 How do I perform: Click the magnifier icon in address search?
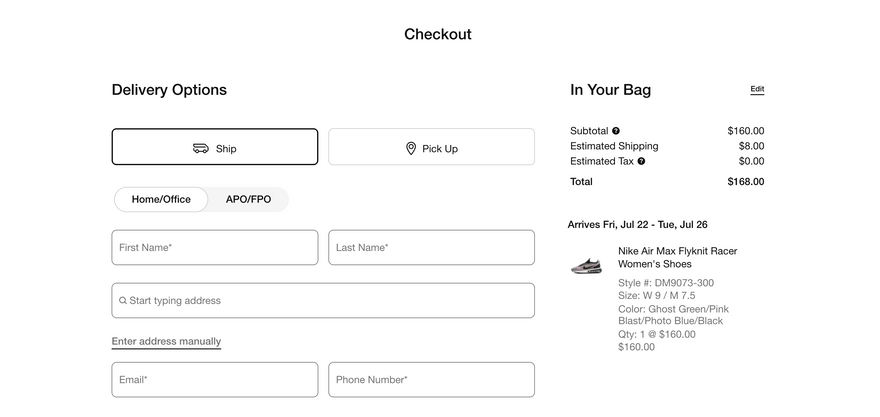[x=123, y=301]
